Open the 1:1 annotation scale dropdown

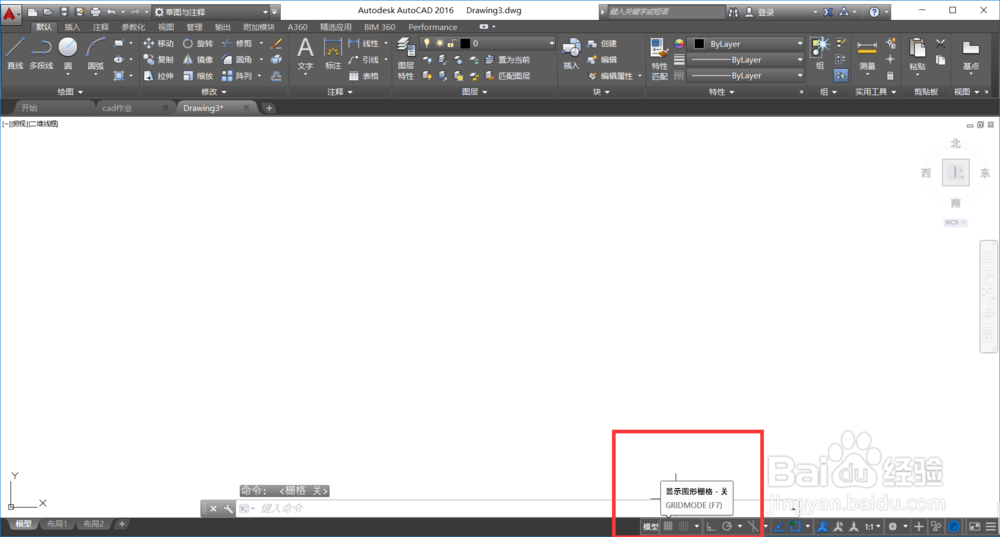872,526
